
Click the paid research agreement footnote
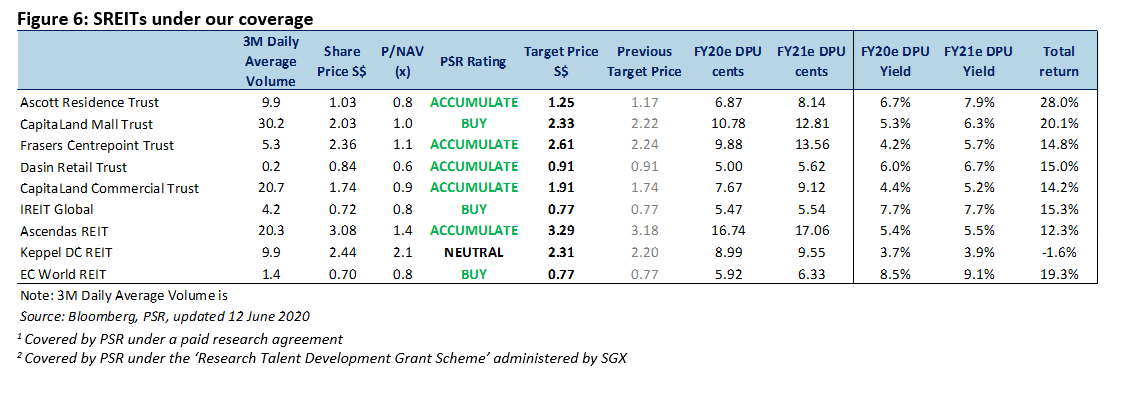click(180, 339)
